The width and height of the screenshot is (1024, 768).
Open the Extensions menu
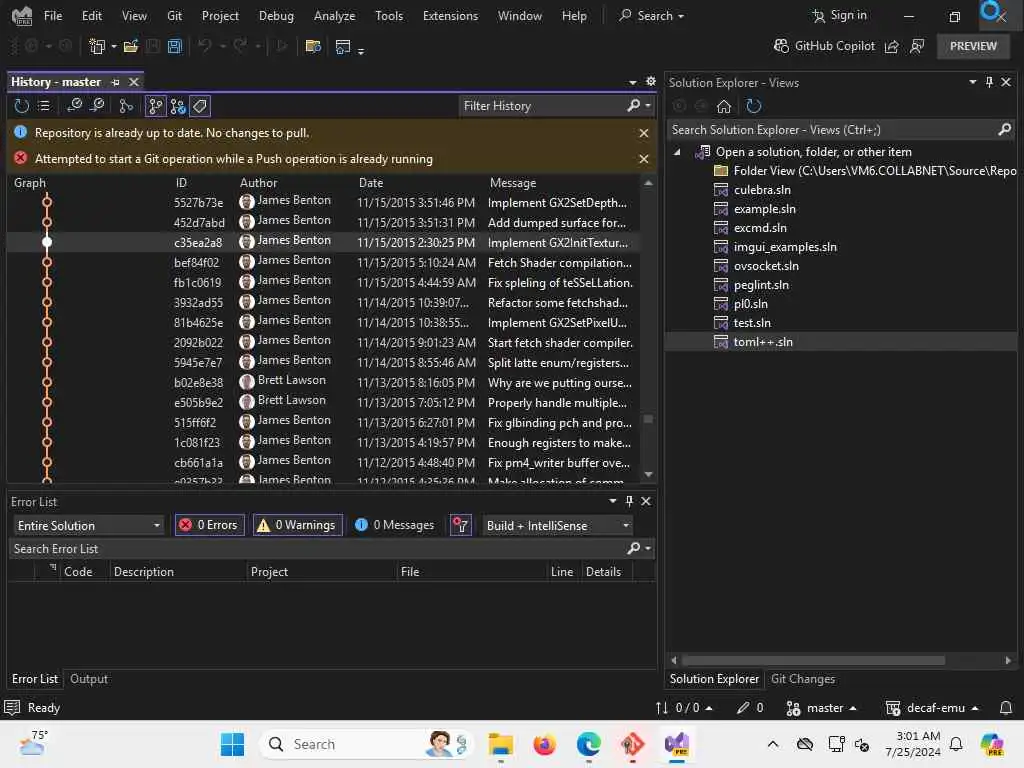click(x=450, y=16)
